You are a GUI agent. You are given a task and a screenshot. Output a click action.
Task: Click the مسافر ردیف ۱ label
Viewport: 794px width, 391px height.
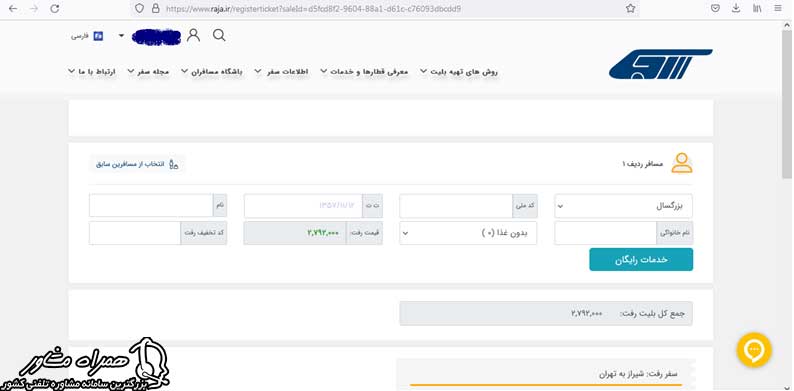coord(643,164)
